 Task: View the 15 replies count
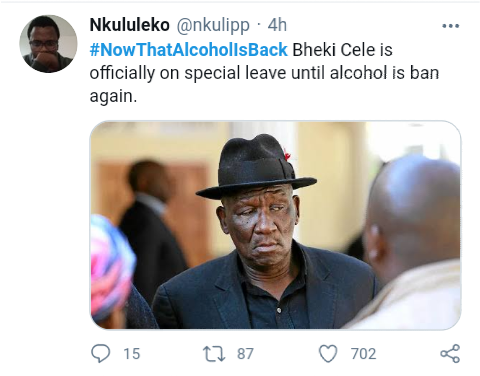tap(132, 354)
